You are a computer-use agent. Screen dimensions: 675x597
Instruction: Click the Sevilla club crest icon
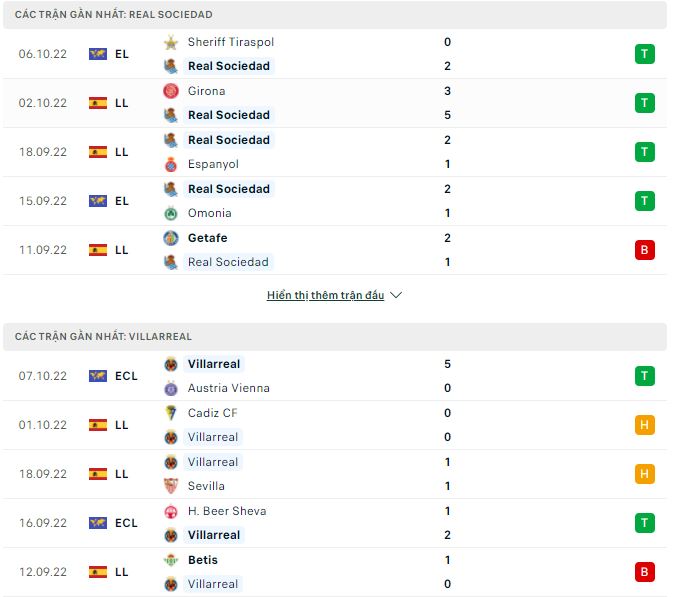pyautogui.click(x=171, y=486)
